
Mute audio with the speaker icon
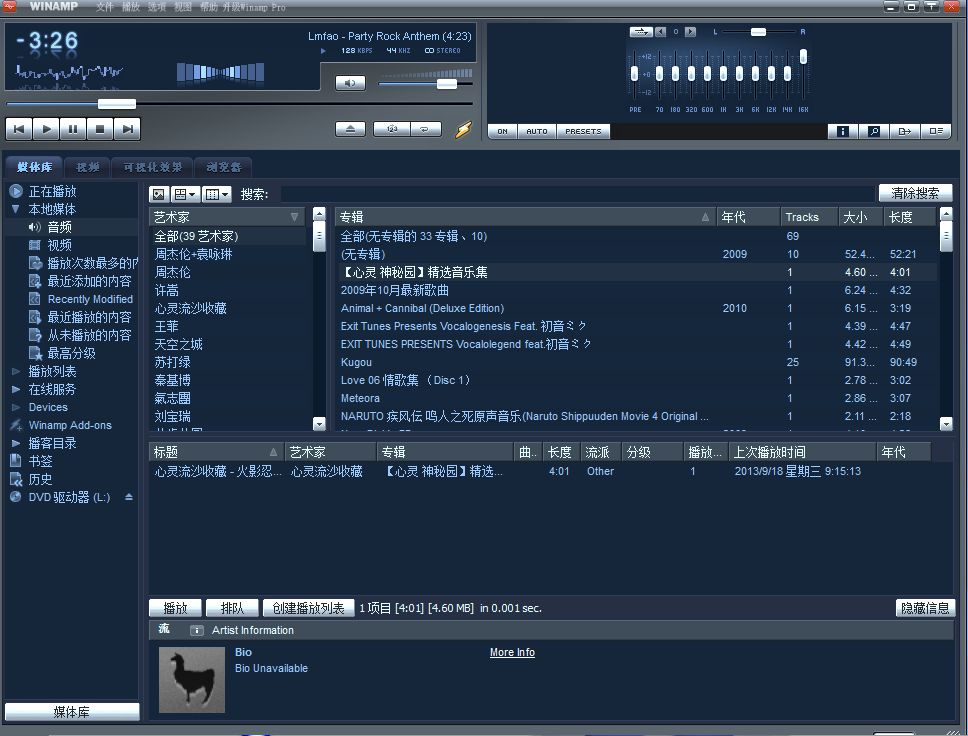350,83
